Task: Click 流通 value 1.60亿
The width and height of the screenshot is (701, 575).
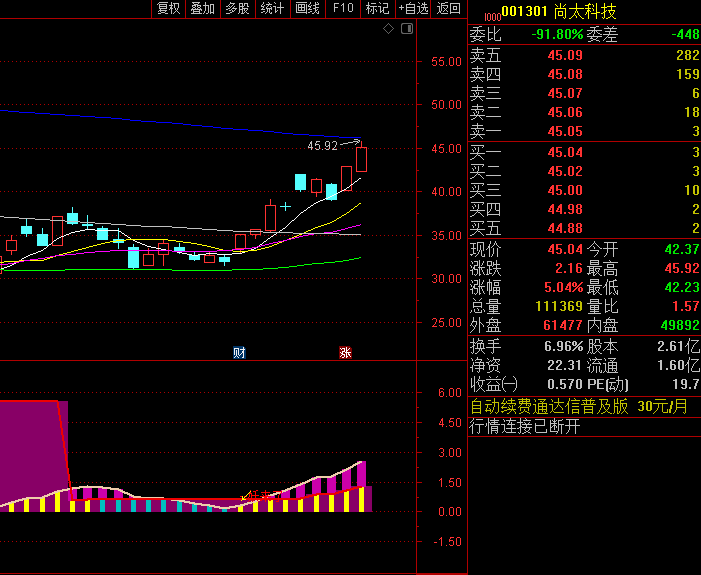Action: click(678, 366)
